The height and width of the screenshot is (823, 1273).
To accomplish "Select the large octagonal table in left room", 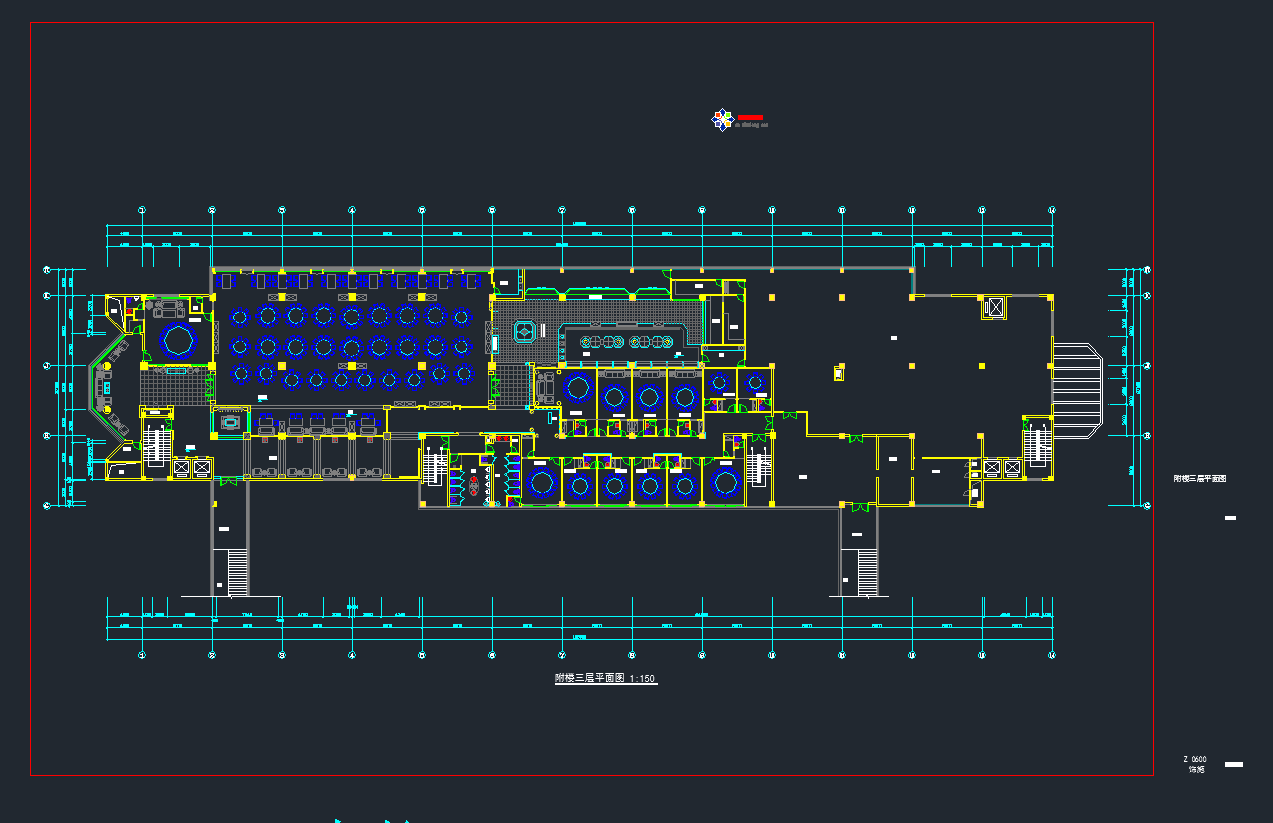I will click(178, 340).
